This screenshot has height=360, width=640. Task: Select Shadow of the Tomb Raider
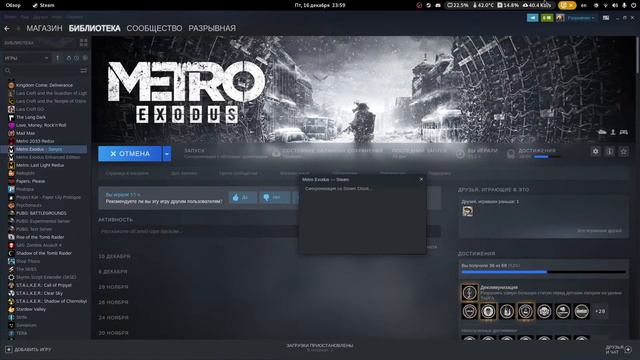click(x=44, y=253)
